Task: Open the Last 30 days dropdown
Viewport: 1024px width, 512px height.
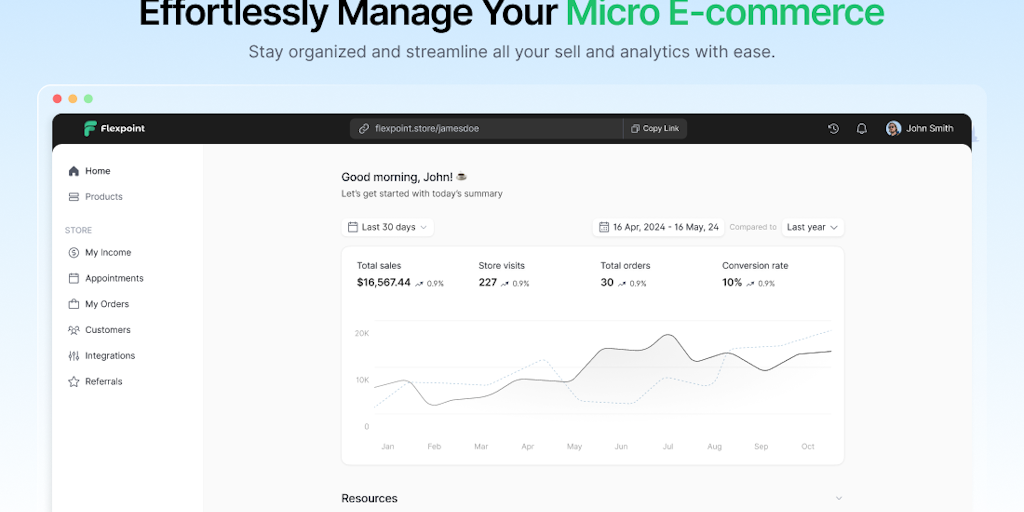Action: 388,227
